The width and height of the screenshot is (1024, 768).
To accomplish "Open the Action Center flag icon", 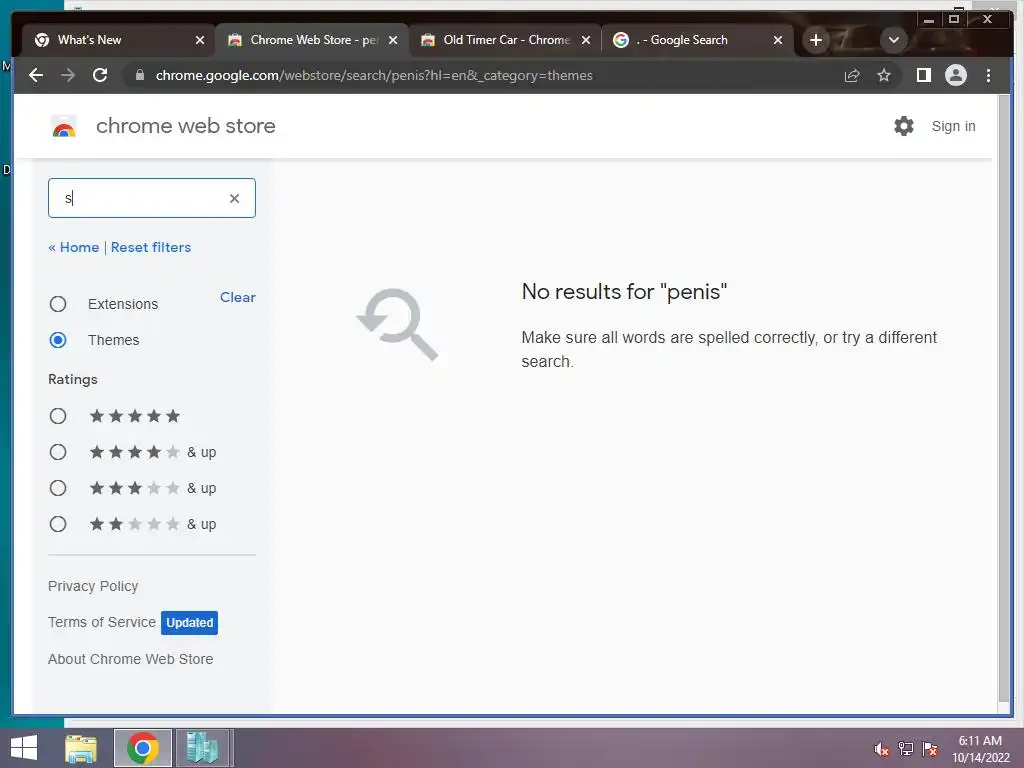I will 930,749.
